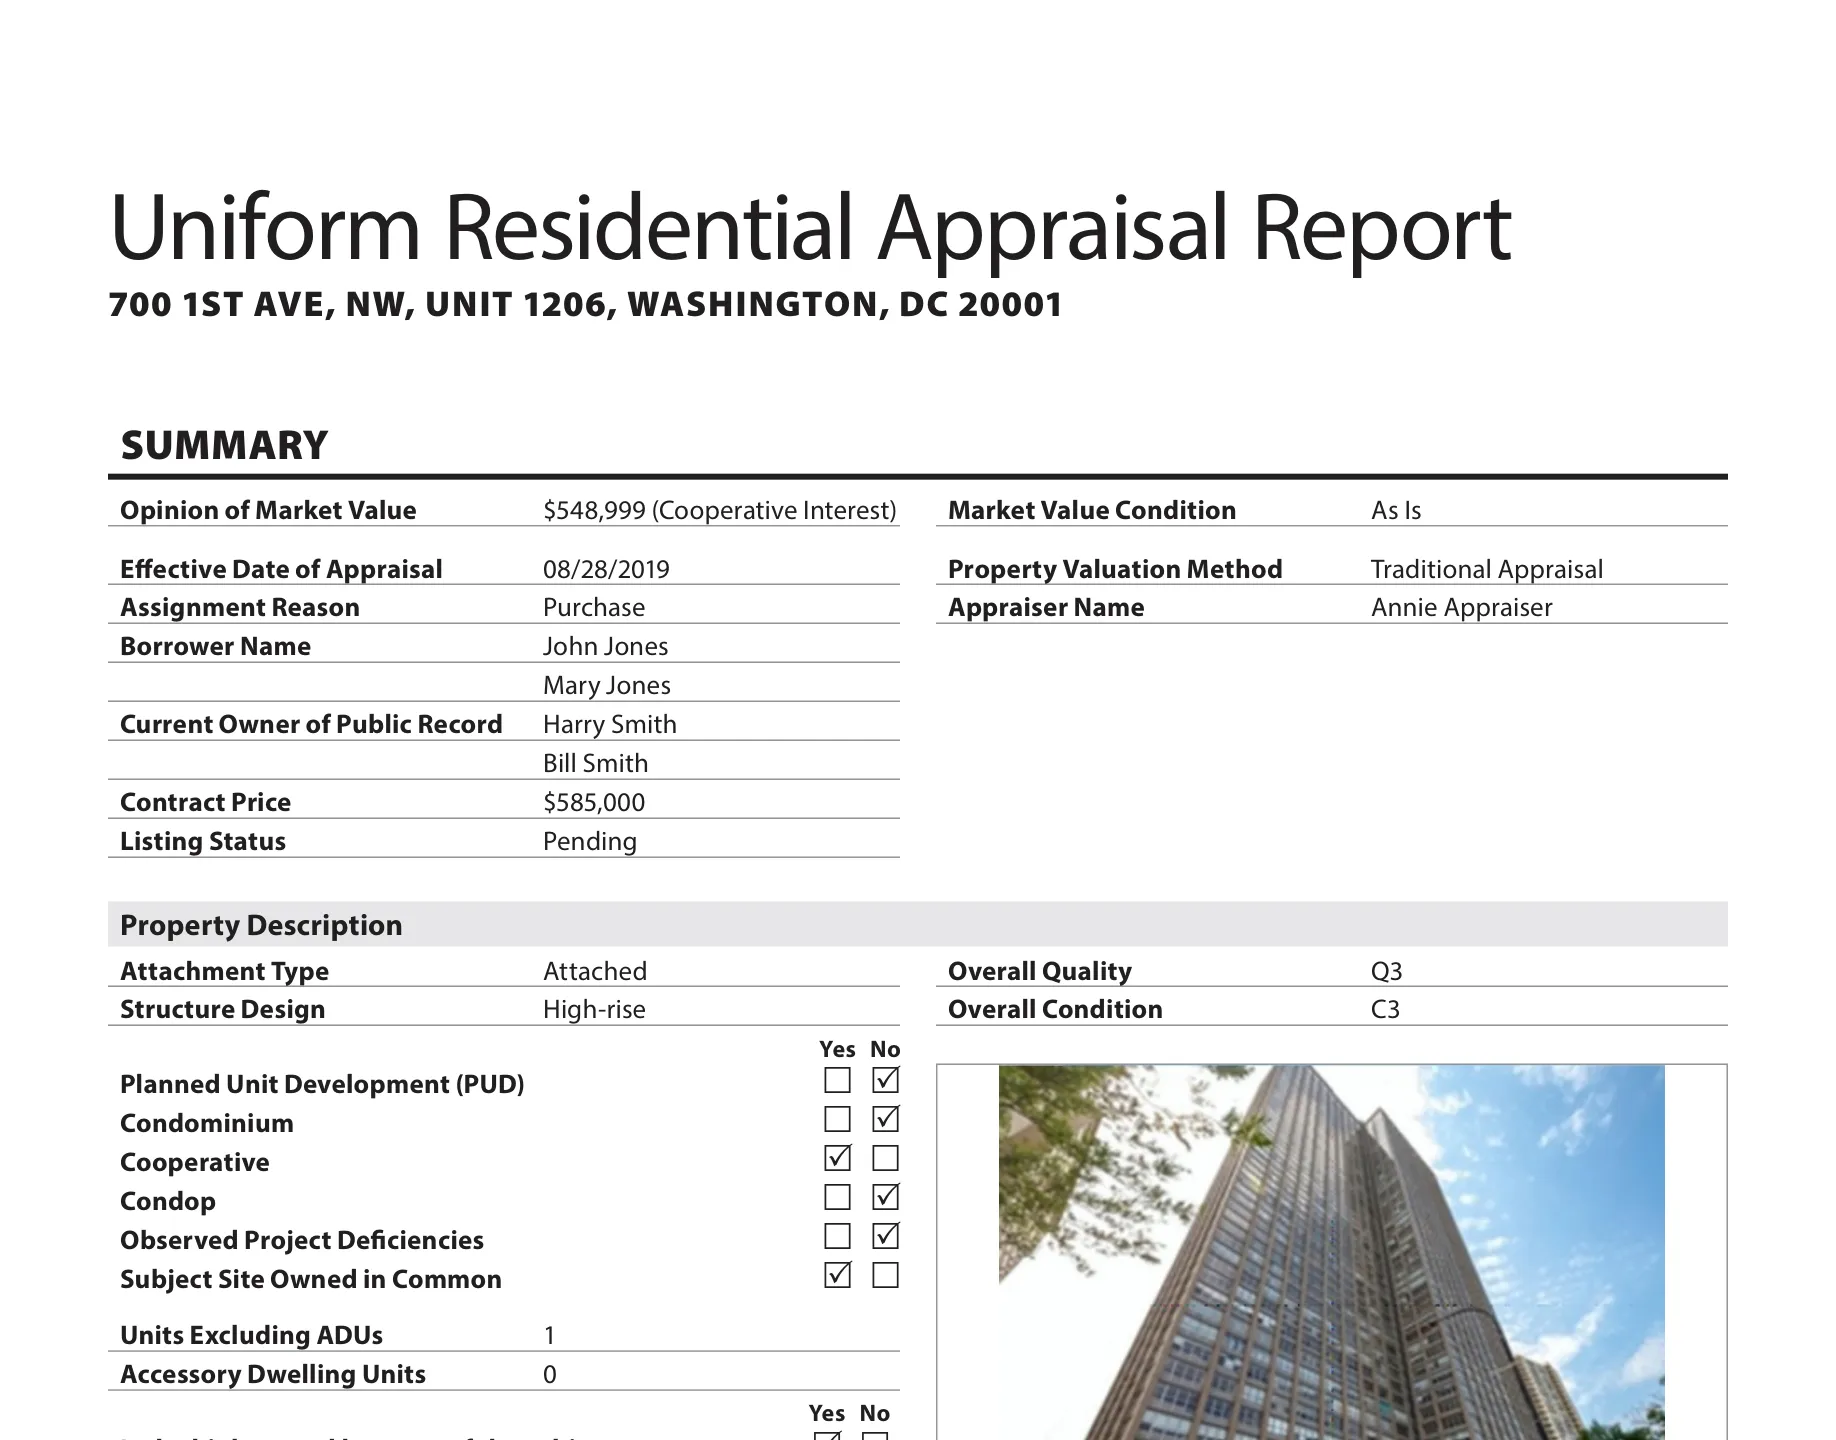Click the Current Owner of Public Record label
The height and width of the screenshot is (1440, 1836).
(311, 725)
